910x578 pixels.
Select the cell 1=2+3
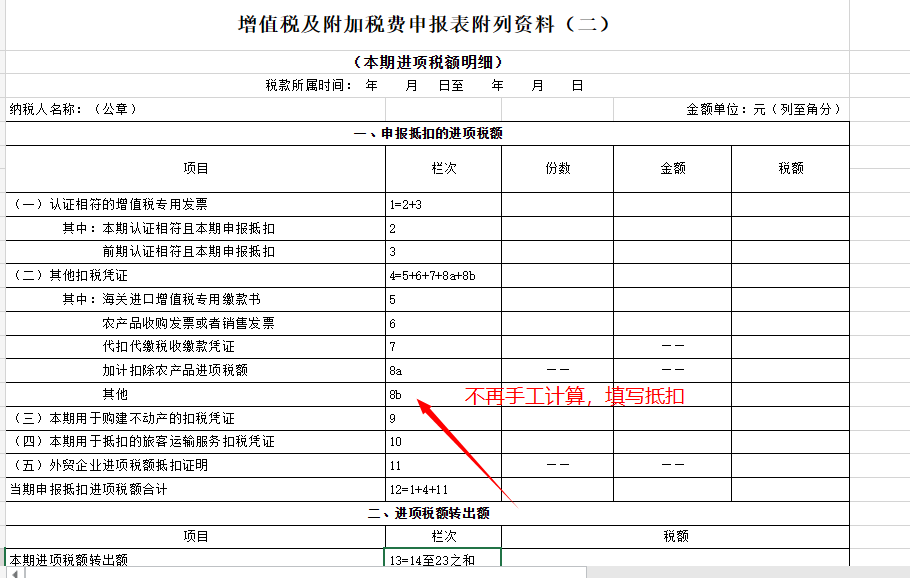click(x=443, y=205)
